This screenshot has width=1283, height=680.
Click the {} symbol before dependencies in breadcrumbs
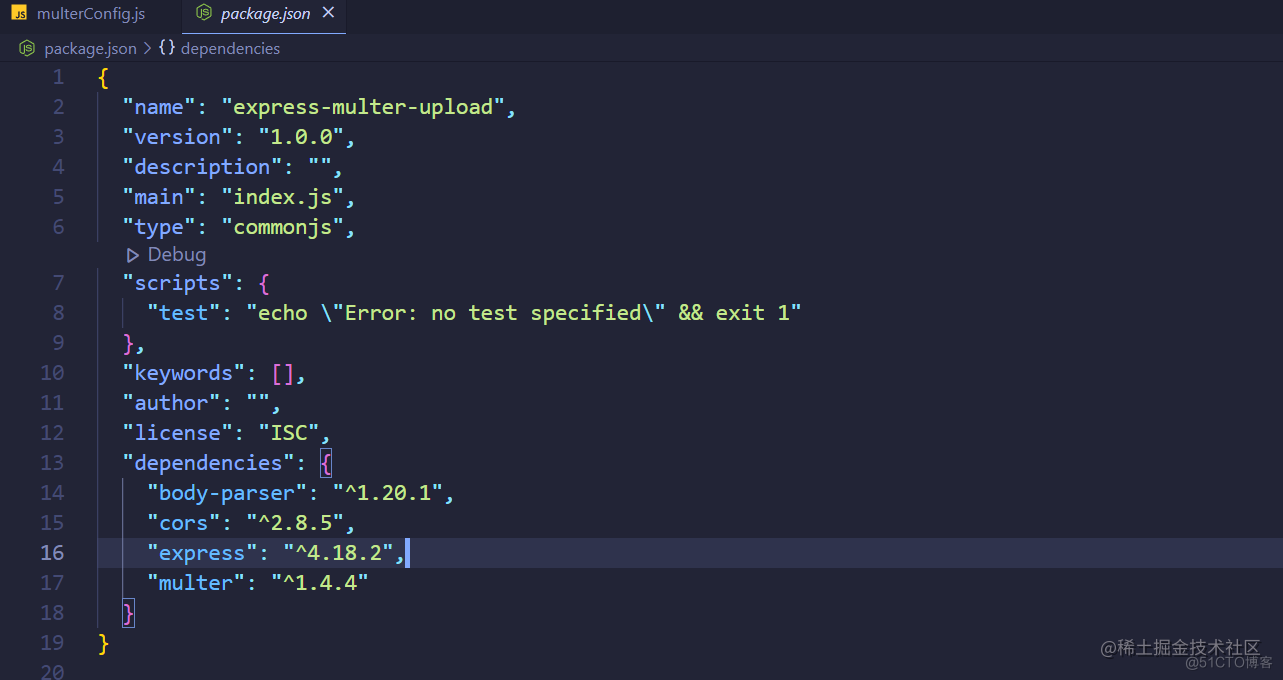(166, 47)
